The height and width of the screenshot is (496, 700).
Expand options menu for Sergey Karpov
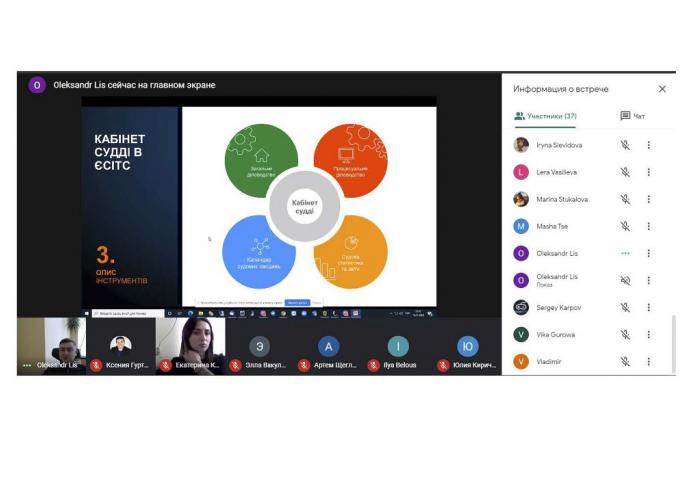[648, 307]
